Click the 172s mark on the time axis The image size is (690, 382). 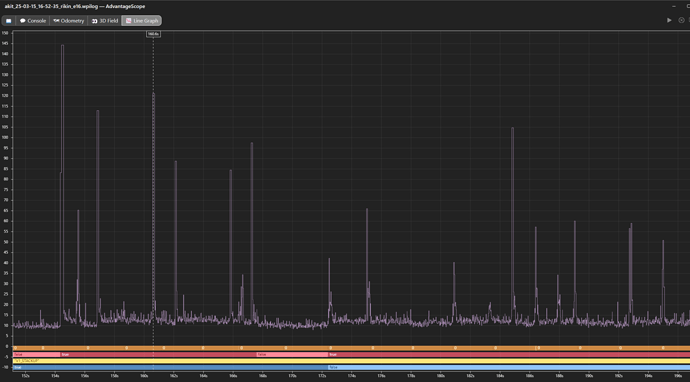[x=322, y=376]
